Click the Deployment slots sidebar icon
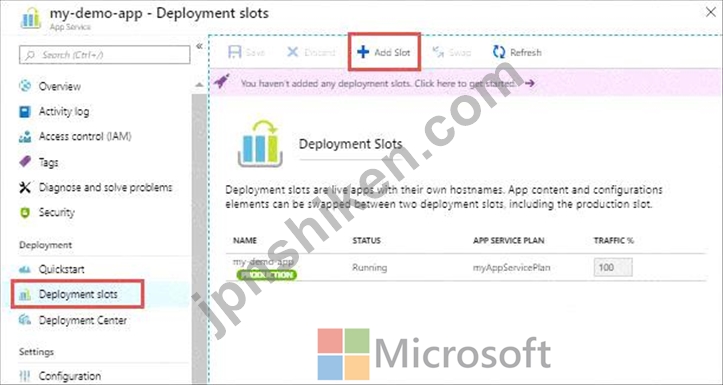Viewport: 723px width, 385px height. pos(25,295)
